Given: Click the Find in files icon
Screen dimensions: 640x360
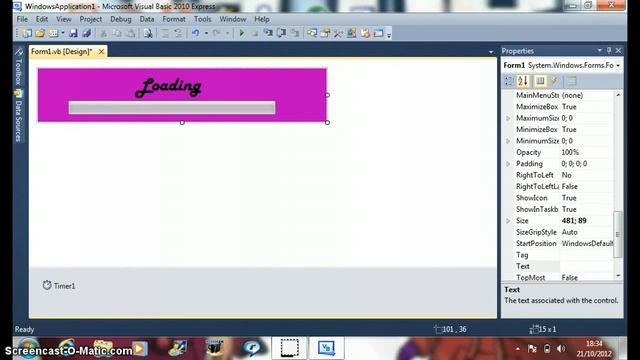Looking at the screenshot, I should pos(148,33).
